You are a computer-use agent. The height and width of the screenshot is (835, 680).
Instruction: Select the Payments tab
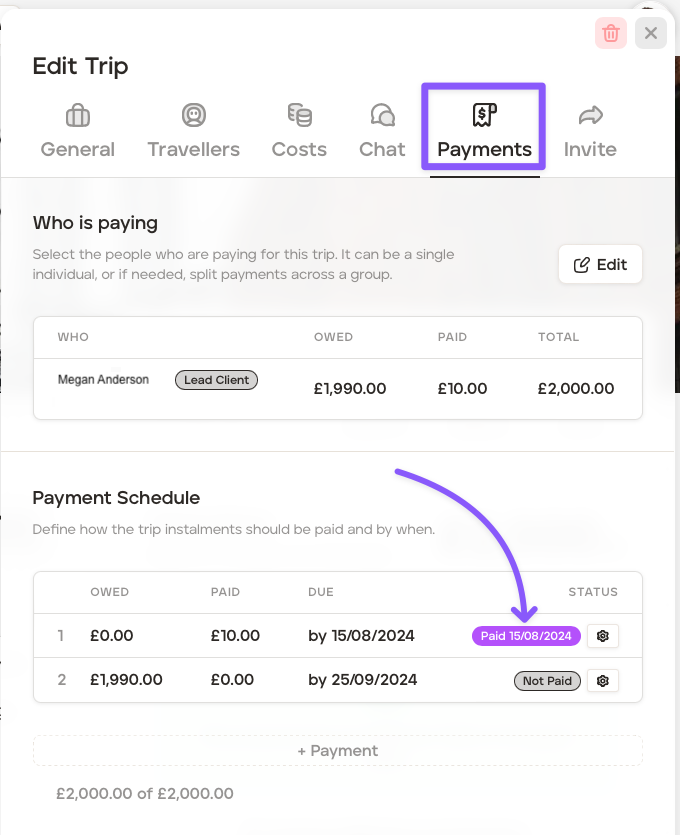[x=484, y=149]
